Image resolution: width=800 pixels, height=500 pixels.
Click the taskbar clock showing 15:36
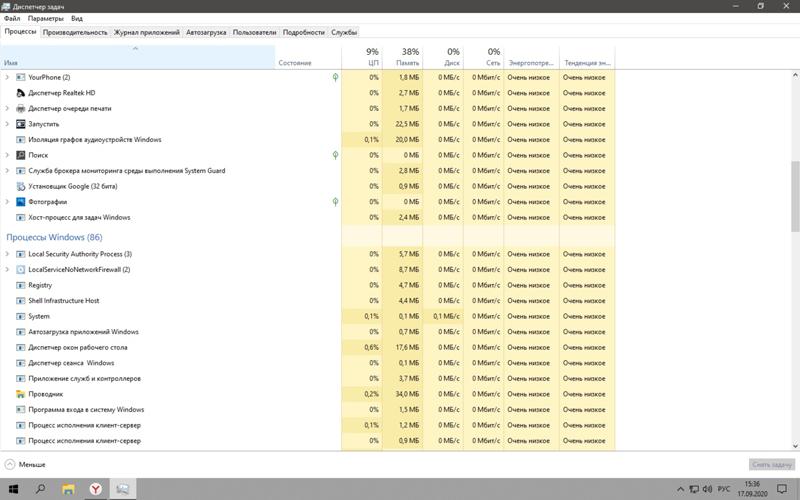752,489
